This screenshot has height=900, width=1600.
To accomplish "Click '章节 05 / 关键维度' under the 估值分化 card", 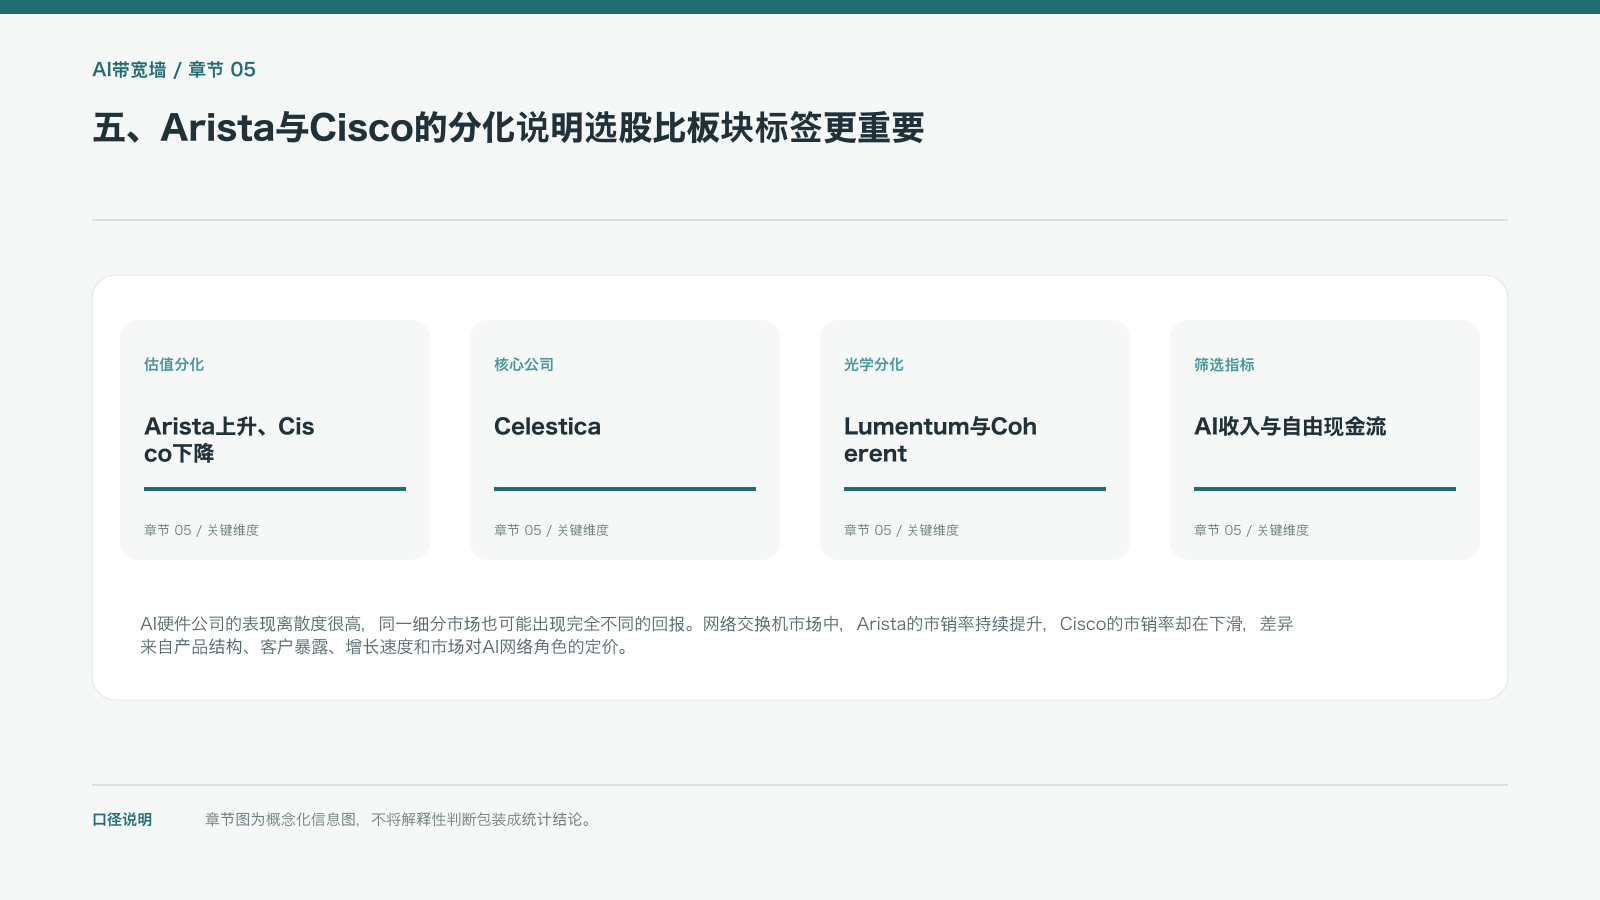I will 201,530.
